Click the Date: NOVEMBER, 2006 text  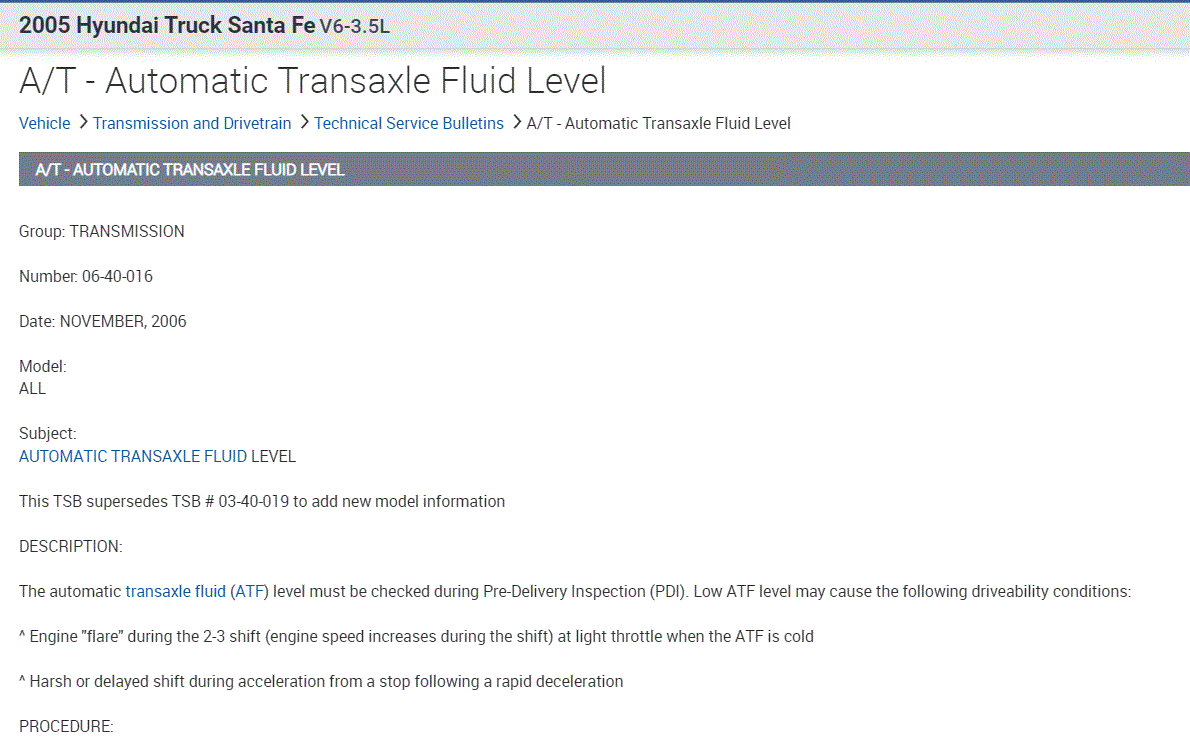pos(103,321)
